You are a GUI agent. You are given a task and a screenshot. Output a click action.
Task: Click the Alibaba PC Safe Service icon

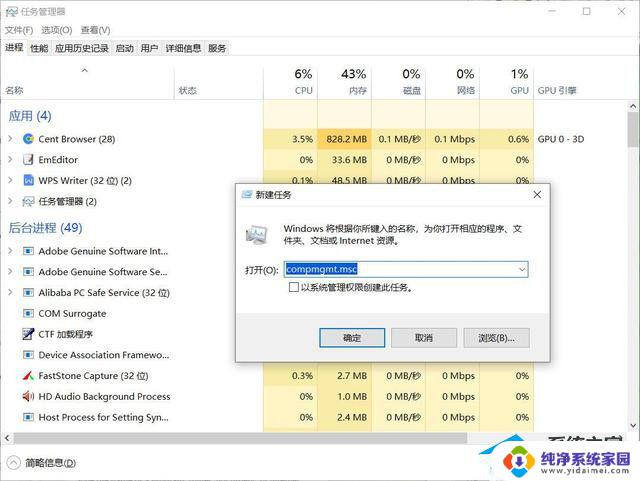[28, 293]
